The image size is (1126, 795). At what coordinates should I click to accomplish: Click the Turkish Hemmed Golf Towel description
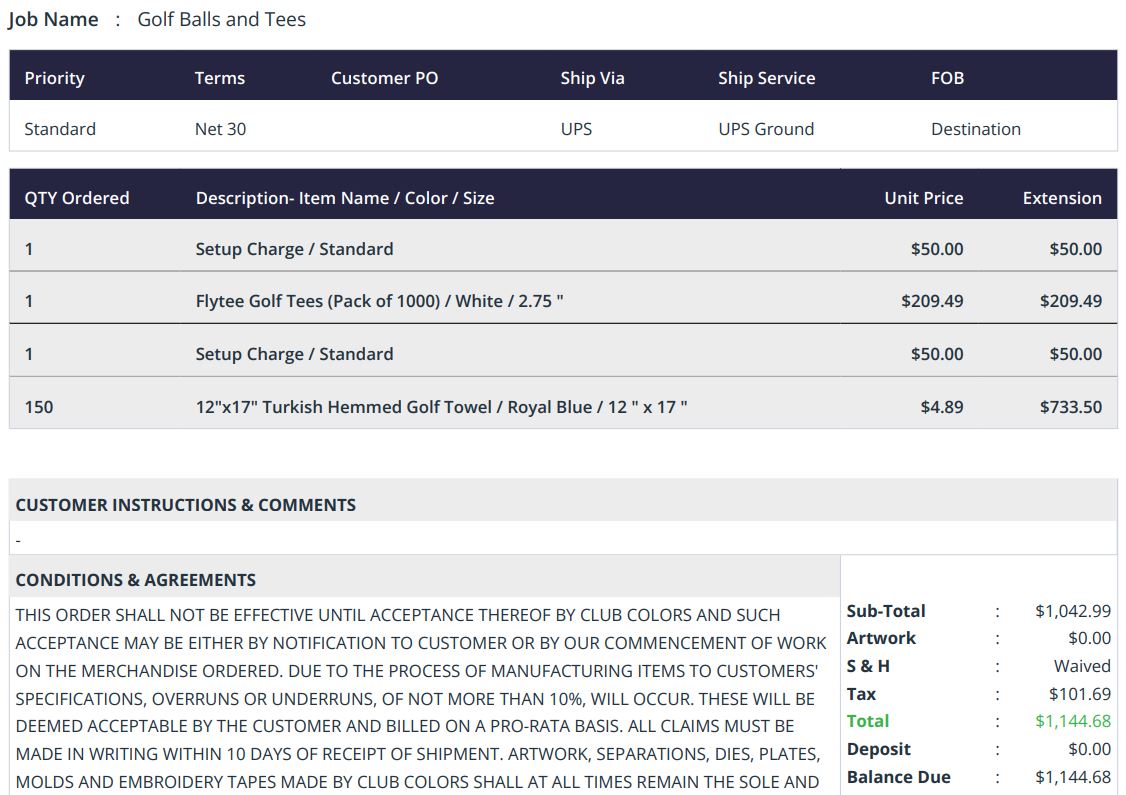(441, 407)
